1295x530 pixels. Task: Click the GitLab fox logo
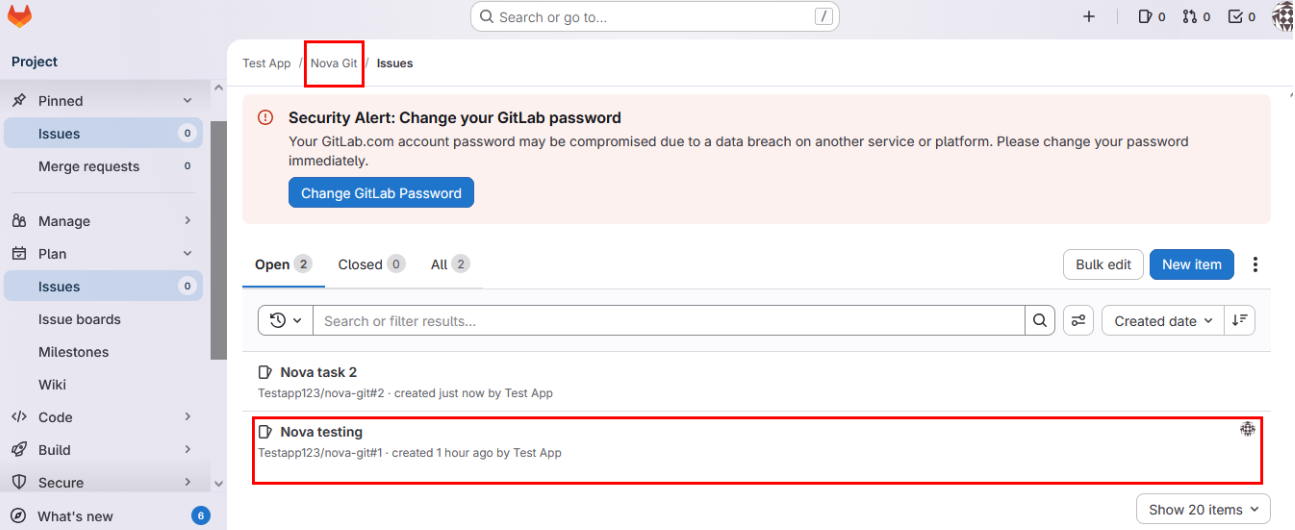click(19, 16)
